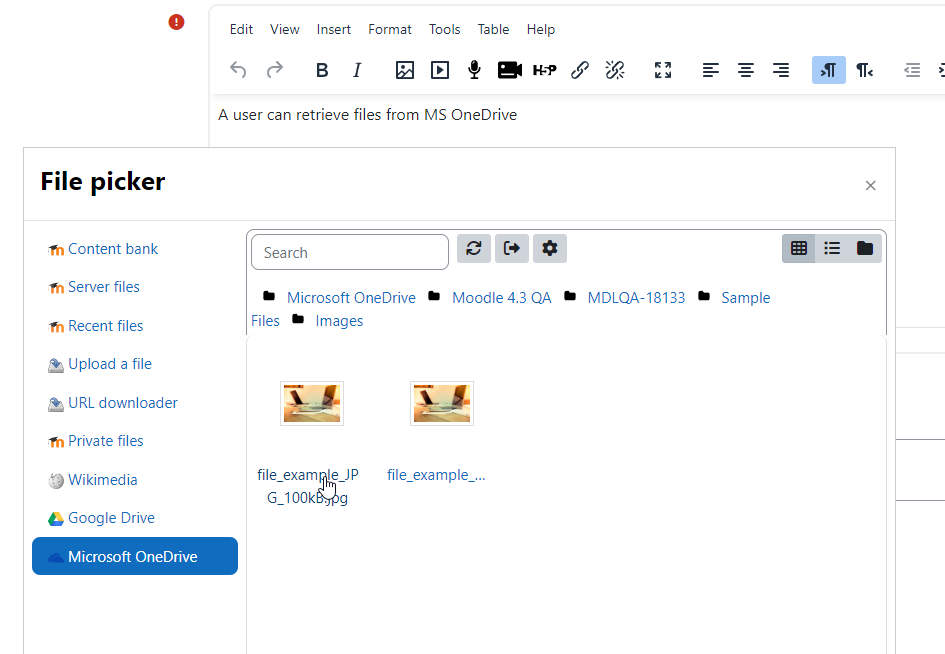Start video recording with camera icon
Image resolution: width=945 pixels, height=654 pixels.
pyautogui.click(x=510, y=71)
